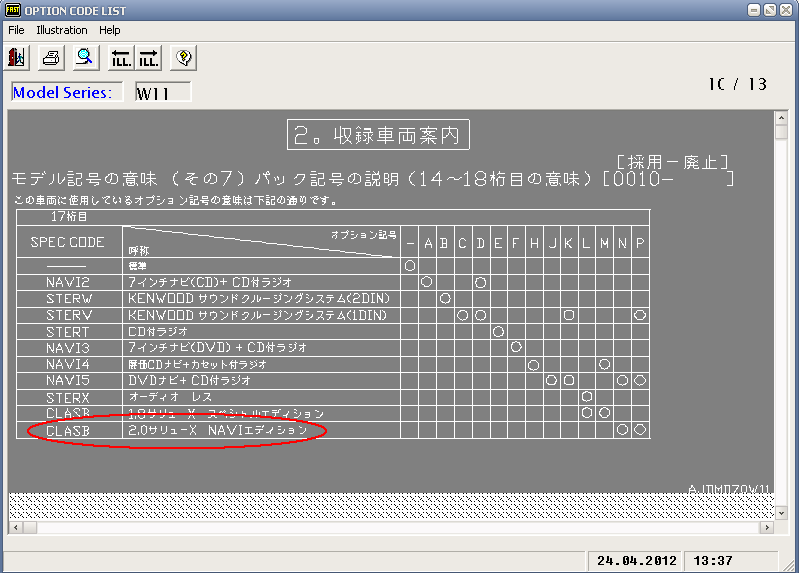Click the KENWOOD 2DIN STERW row description
Image resolution: width=799 pixels, height=573 pixels.
pos(258,299)
